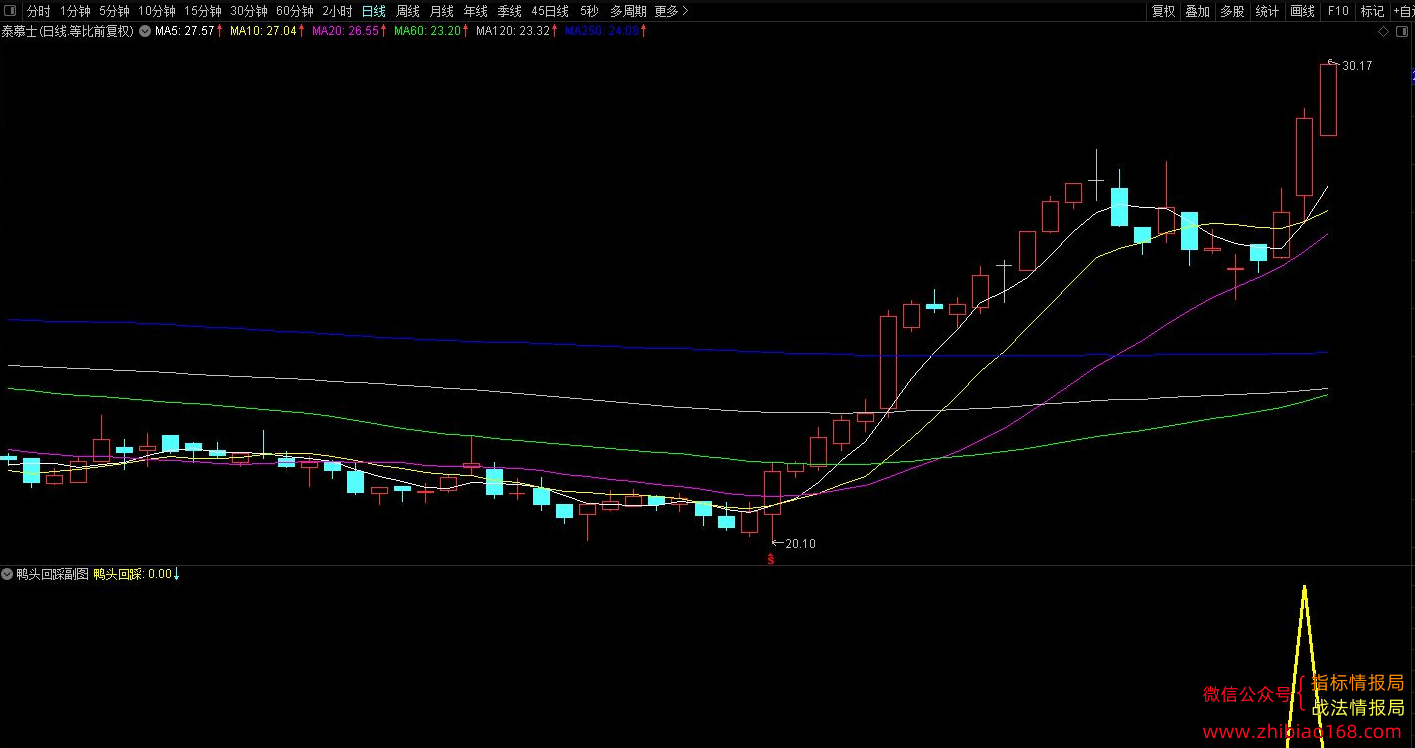Select the 季线 quarterly tab
Screen dimensions: 1415x748
tap(509, 11)
